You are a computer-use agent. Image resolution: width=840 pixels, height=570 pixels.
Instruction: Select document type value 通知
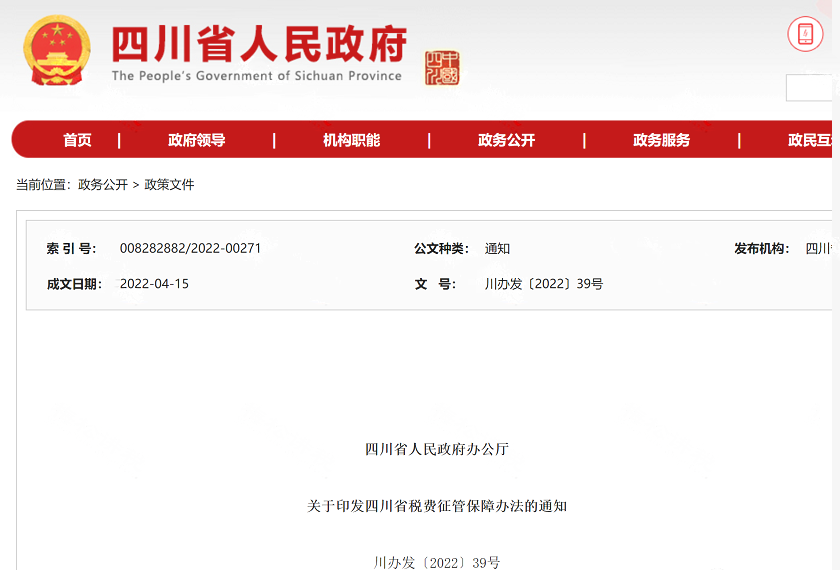coord(497,249)
